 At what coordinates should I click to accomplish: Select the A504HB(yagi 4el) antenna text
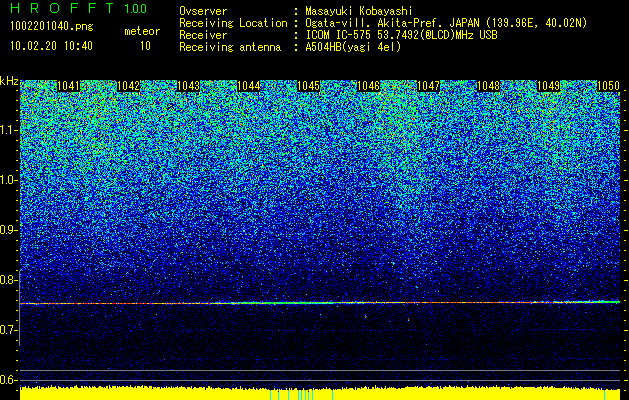[353, 47]
